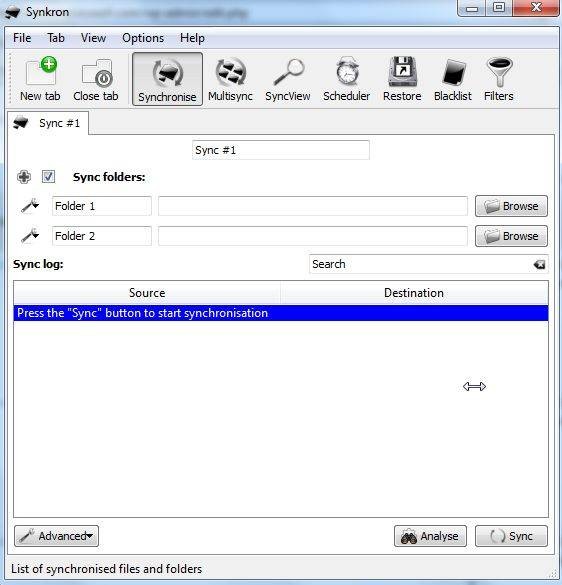Image resolution: width=562 pixels, height=585 pixels.
Task: Add a sync folder with the plus icon
Action: [24, 177]
